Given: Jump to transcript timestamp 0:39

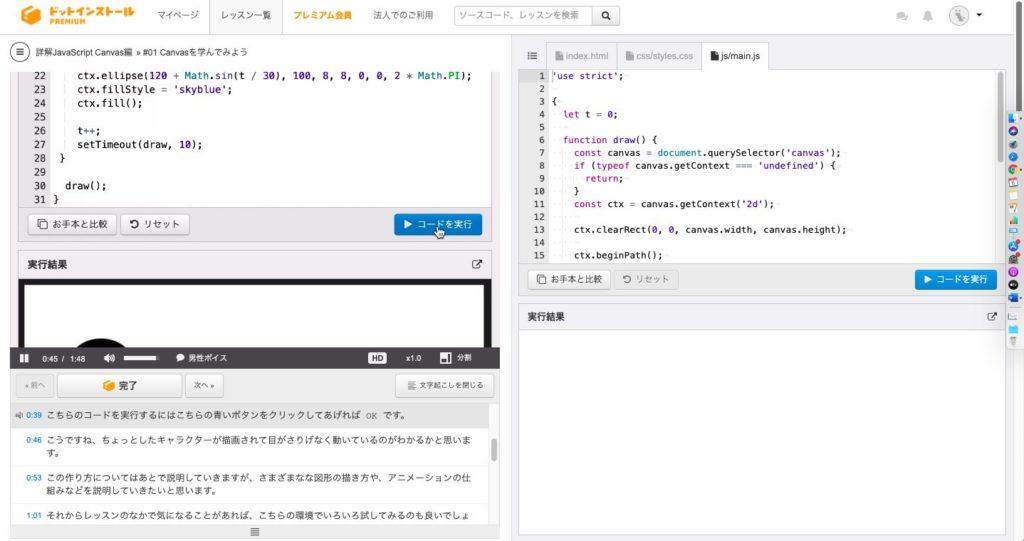Looking at the screenshot, I should 34,416.
